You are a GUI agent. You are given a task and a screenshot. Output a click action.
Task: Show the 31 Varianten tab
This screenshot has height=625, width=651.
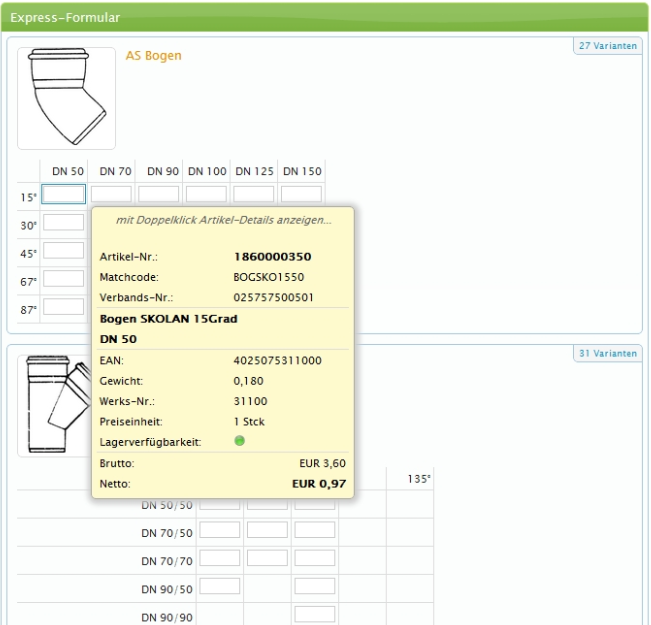608,353
